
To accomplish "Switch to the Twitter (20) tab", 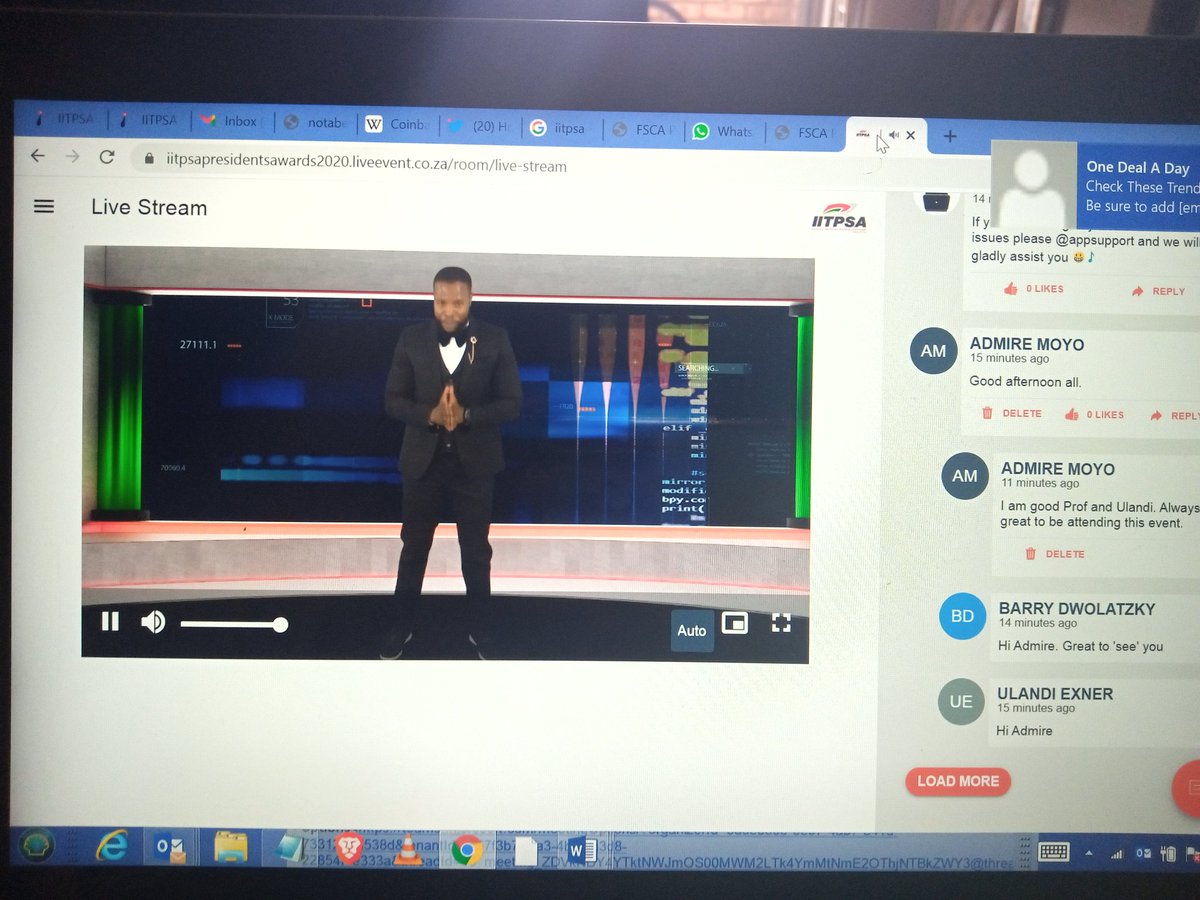I will (479, 126).
